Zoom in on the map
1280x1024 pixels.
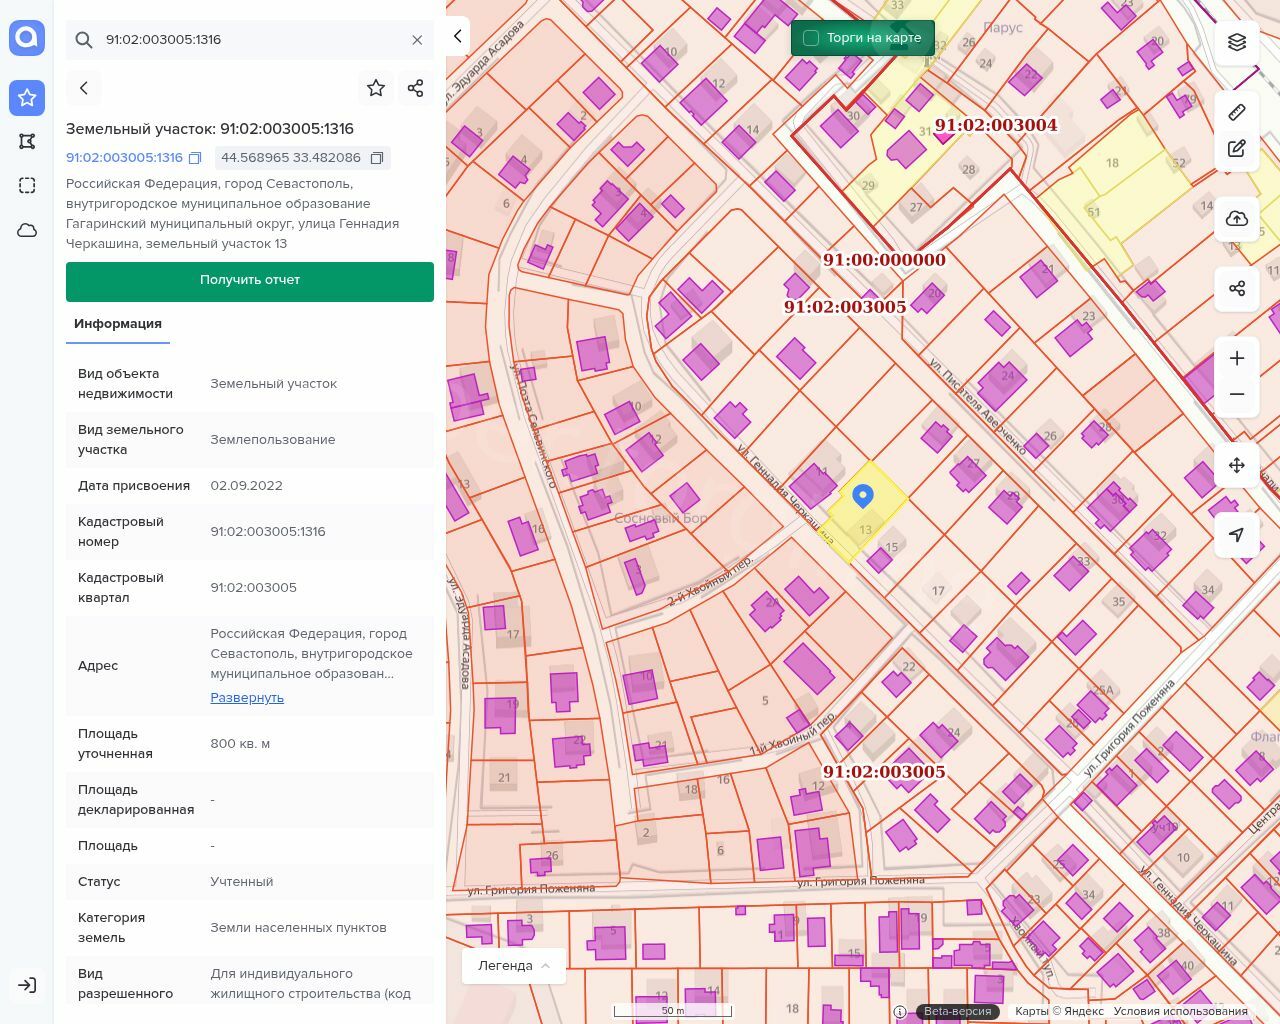tap(1237, 359)
